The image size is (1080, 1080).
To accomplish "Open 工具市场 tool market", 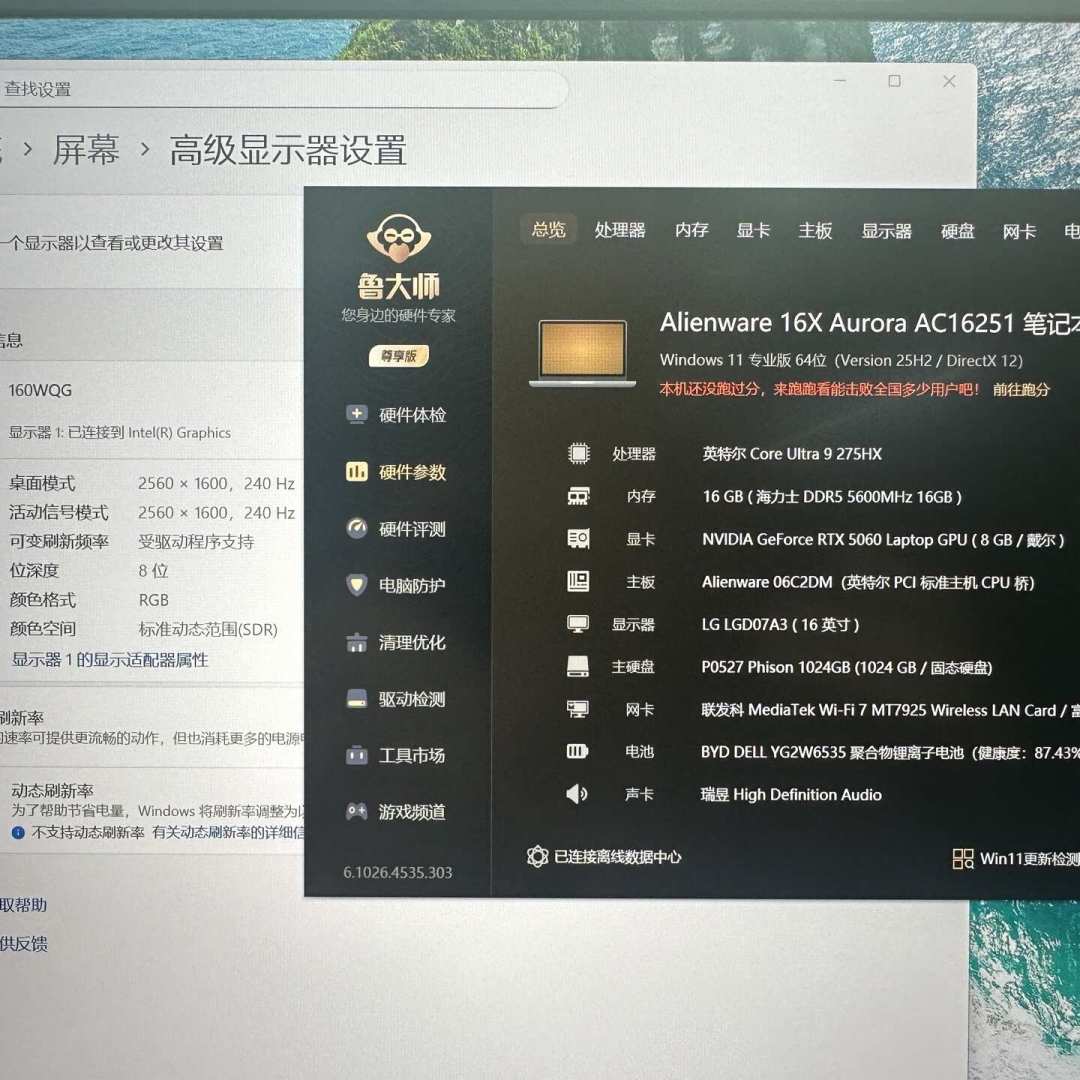I will coord(396,756).
